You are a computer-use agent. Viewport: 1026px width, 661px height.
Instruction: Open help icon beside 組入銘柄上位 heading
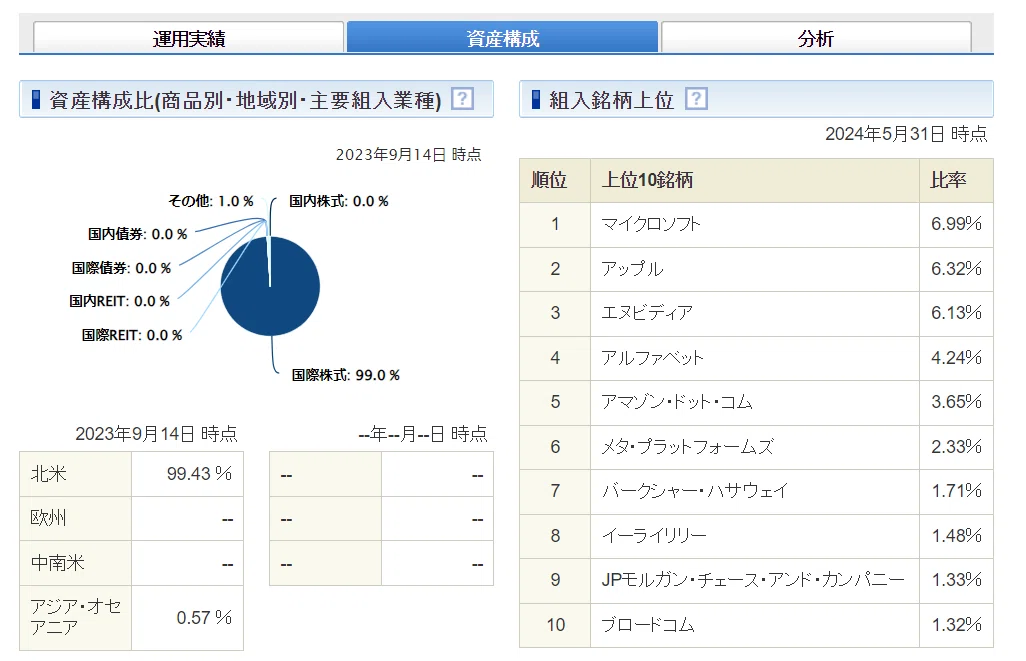click(696, 99)
